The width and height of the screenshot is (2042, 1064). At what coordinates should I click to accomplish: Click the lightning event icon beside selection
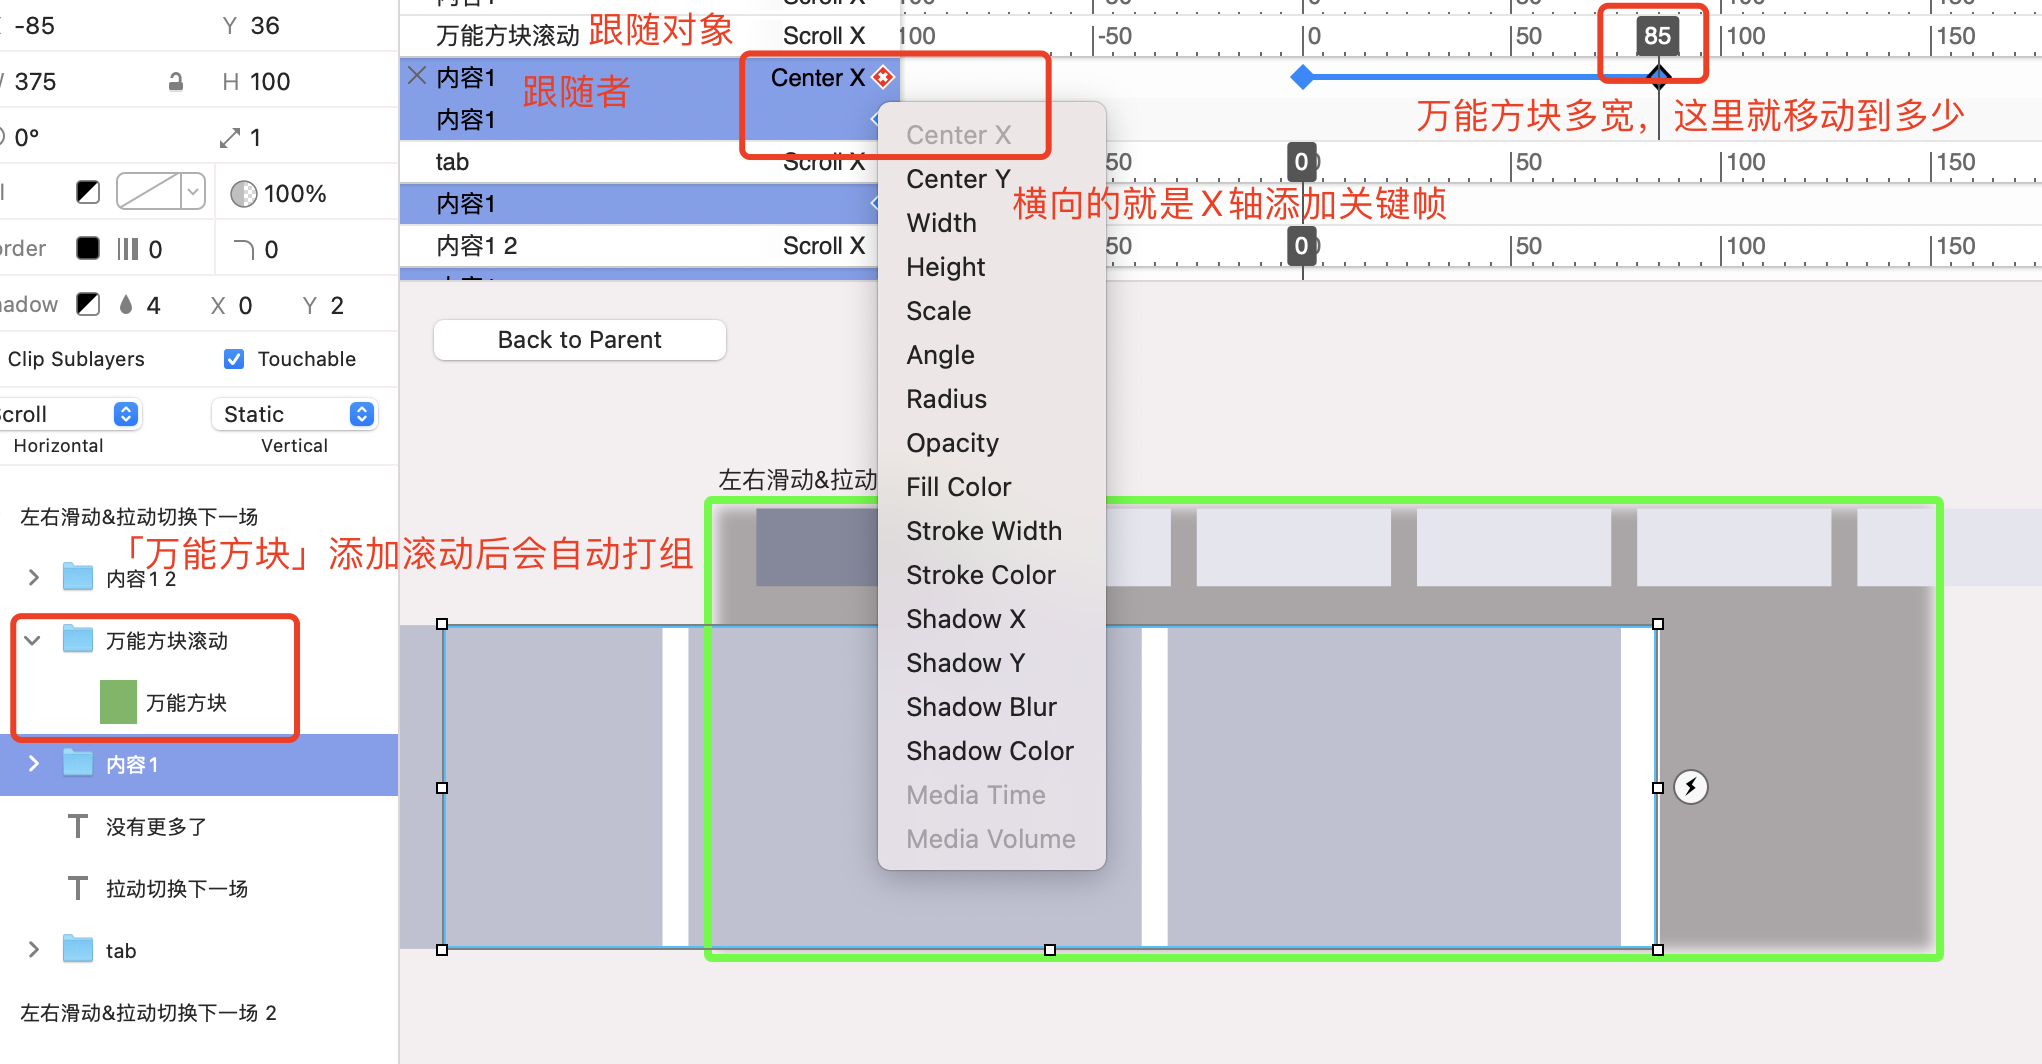[1691, 787]
